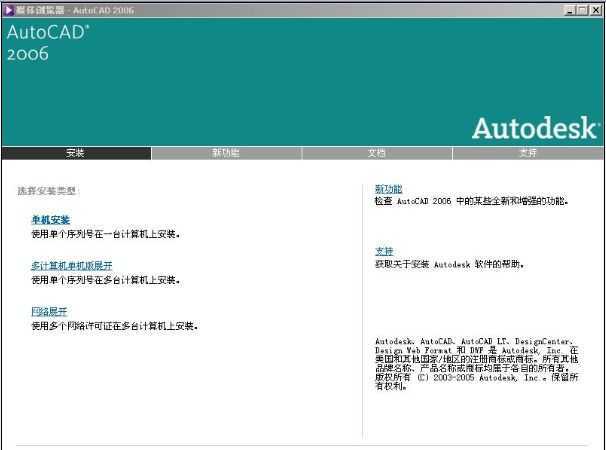The image size is (606, 450).
Task: Click text 使用单个序列号在多台计算机上安装。
Action: [106, 280]
